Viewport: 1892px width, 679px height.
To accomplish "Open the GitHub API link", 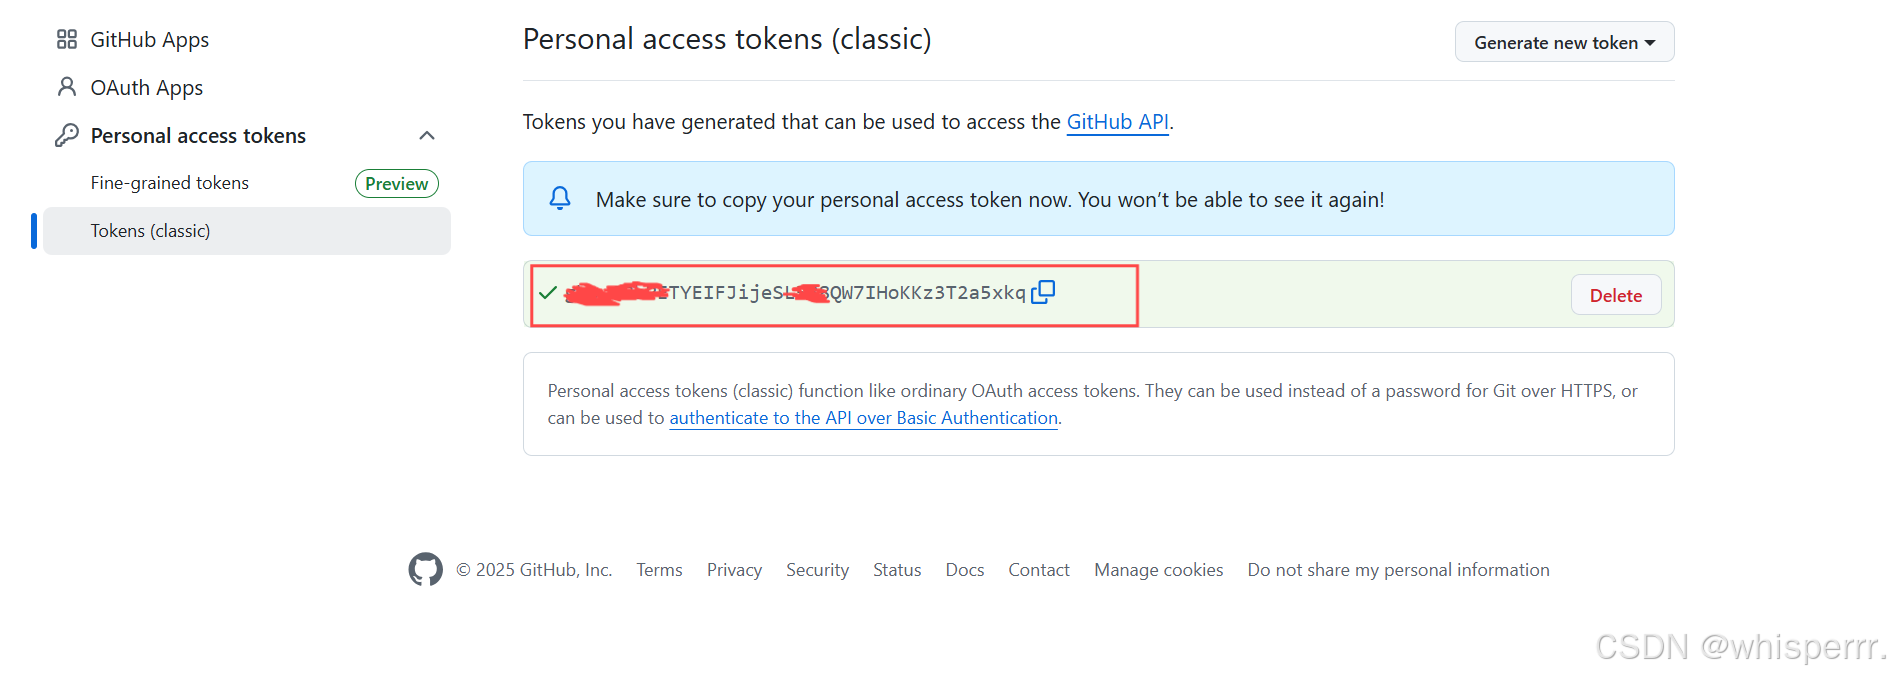I will pyautogui.click(x=1117, y=122).
